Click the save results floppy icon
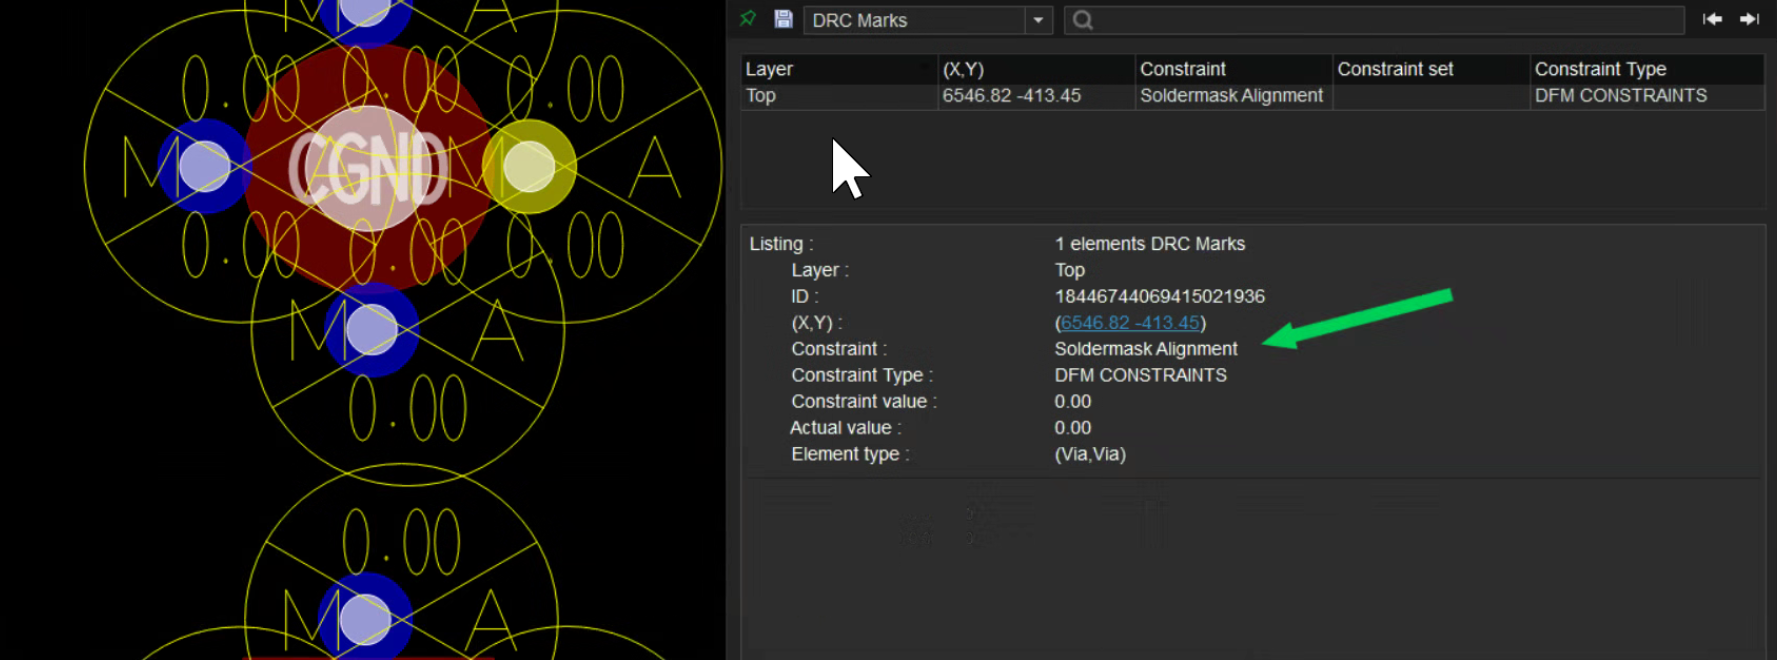This screenshot has width=1777, height=660. click(783, 19)
